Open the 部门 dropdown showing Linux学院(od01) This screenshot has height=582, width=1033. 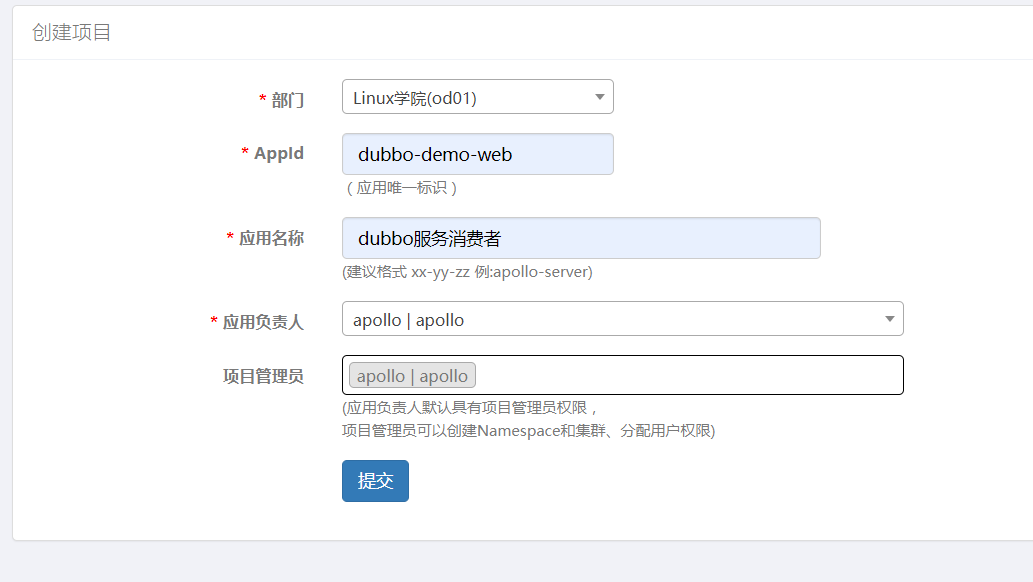(x=478, y=97)
